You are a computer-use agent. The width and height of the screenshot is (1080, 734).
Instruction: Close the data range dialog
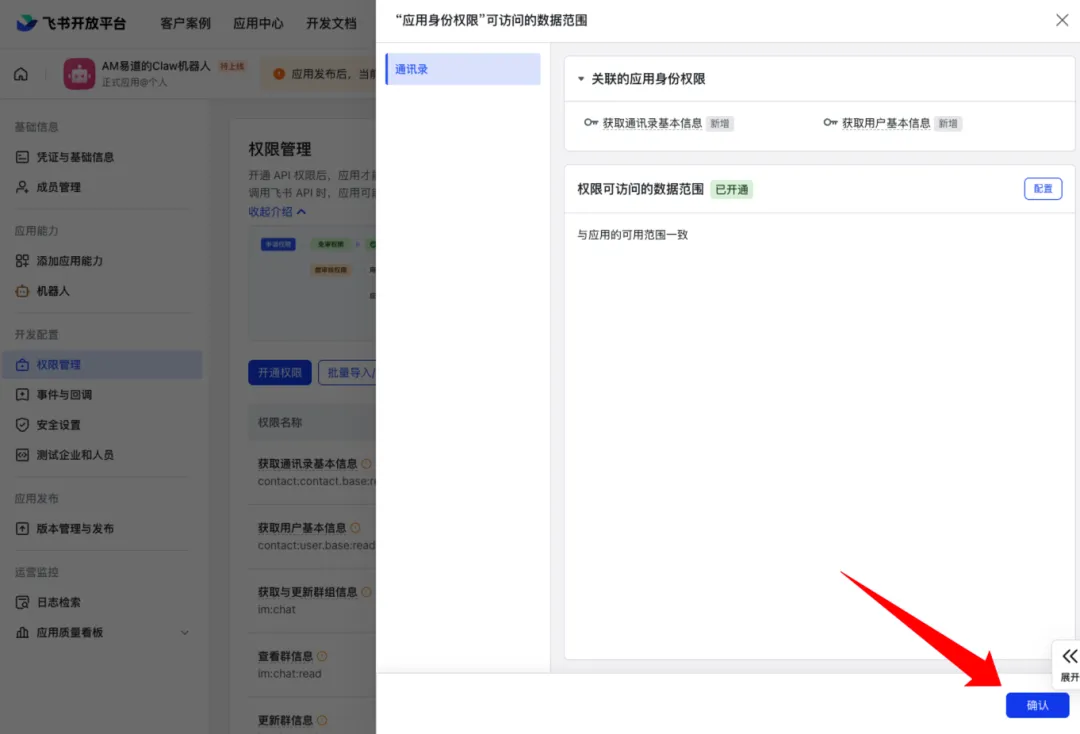pyautogui.click(x=1062, y=20)
